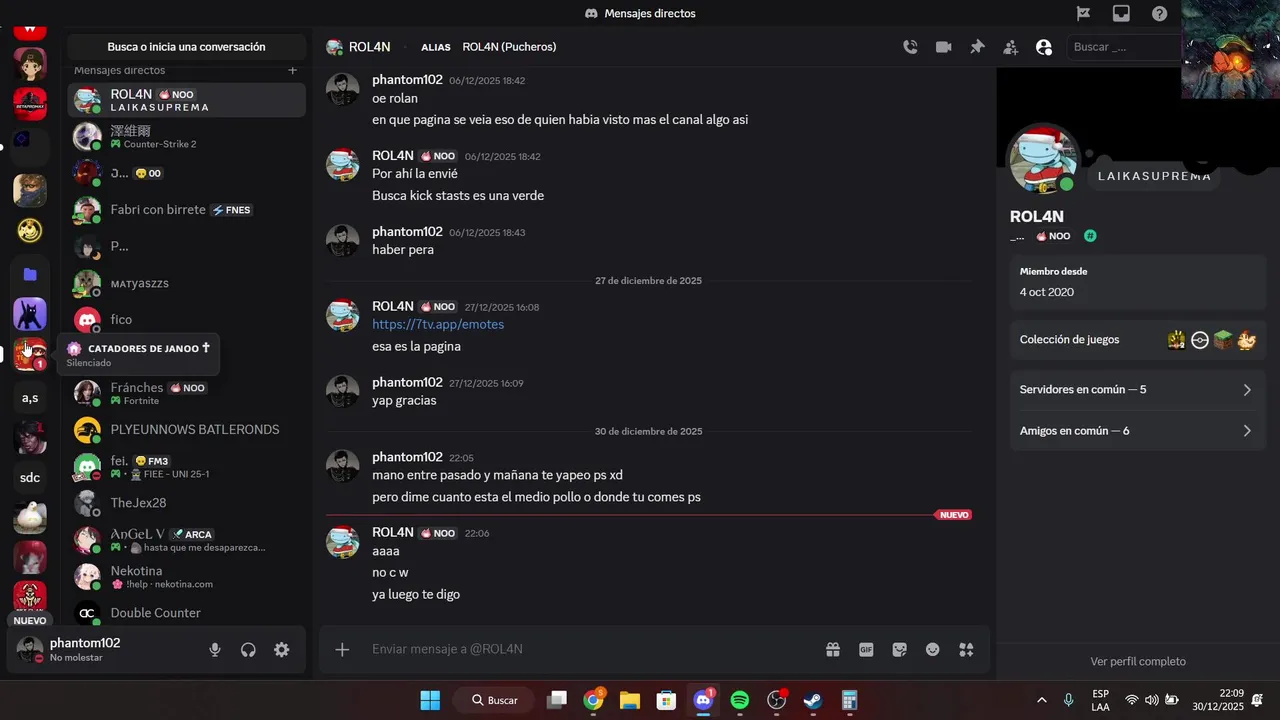1280x720 pixels.
Task: Start a video call icon
Action: click(x=943, y=47)
